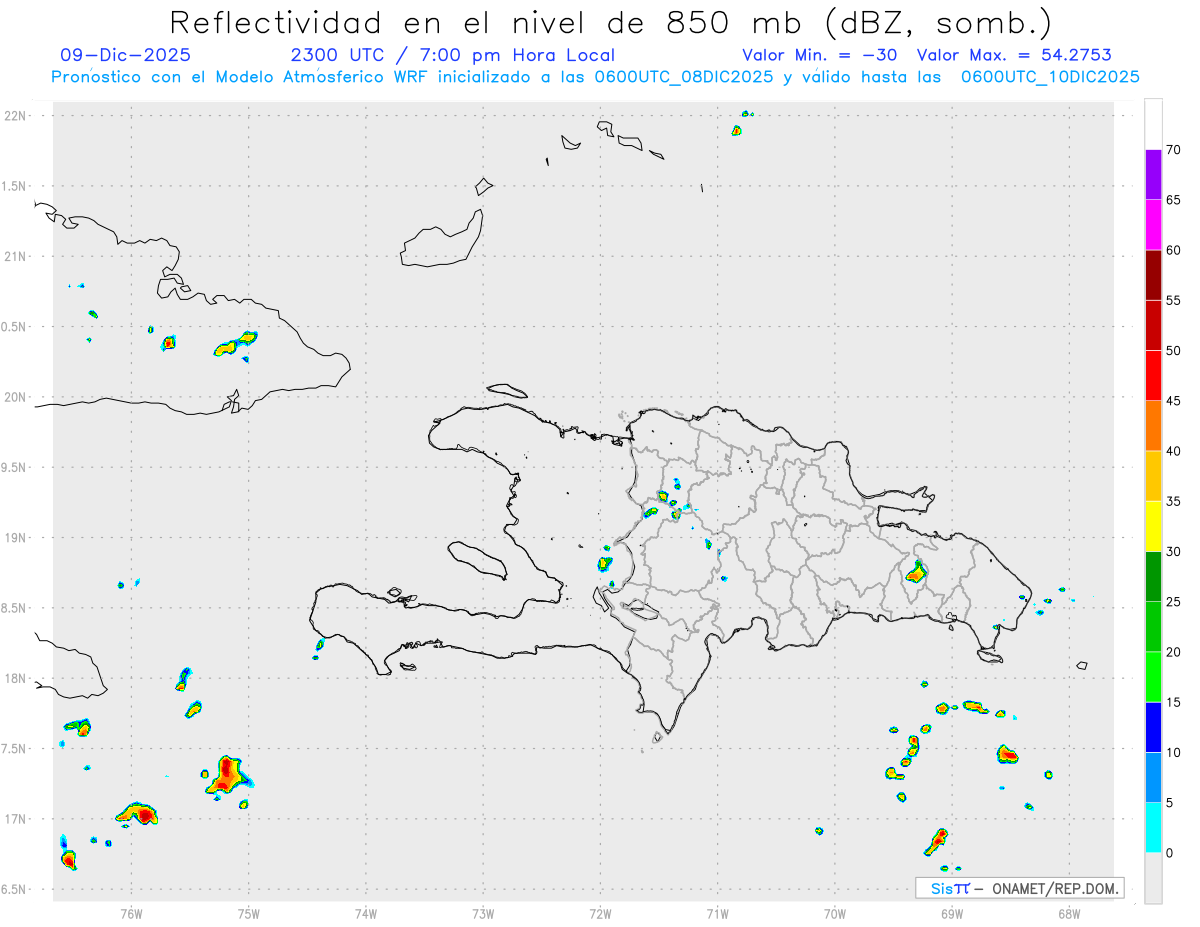The width and height of the screenshot is (1200, 927).
Task: Click the SisTT ONAMET/REP.DOM. logo box
Action: (1019, 888)
